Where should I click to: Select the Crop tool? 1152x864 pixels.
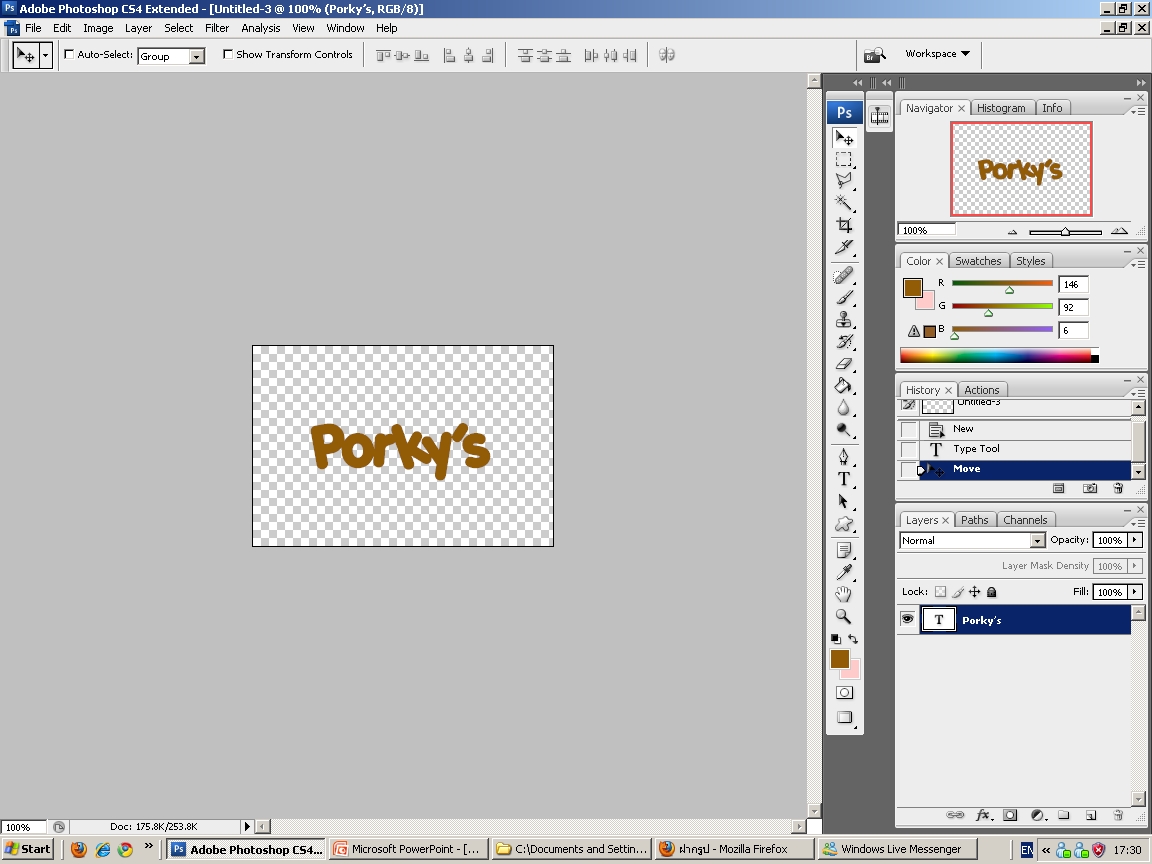coord(844,225)
